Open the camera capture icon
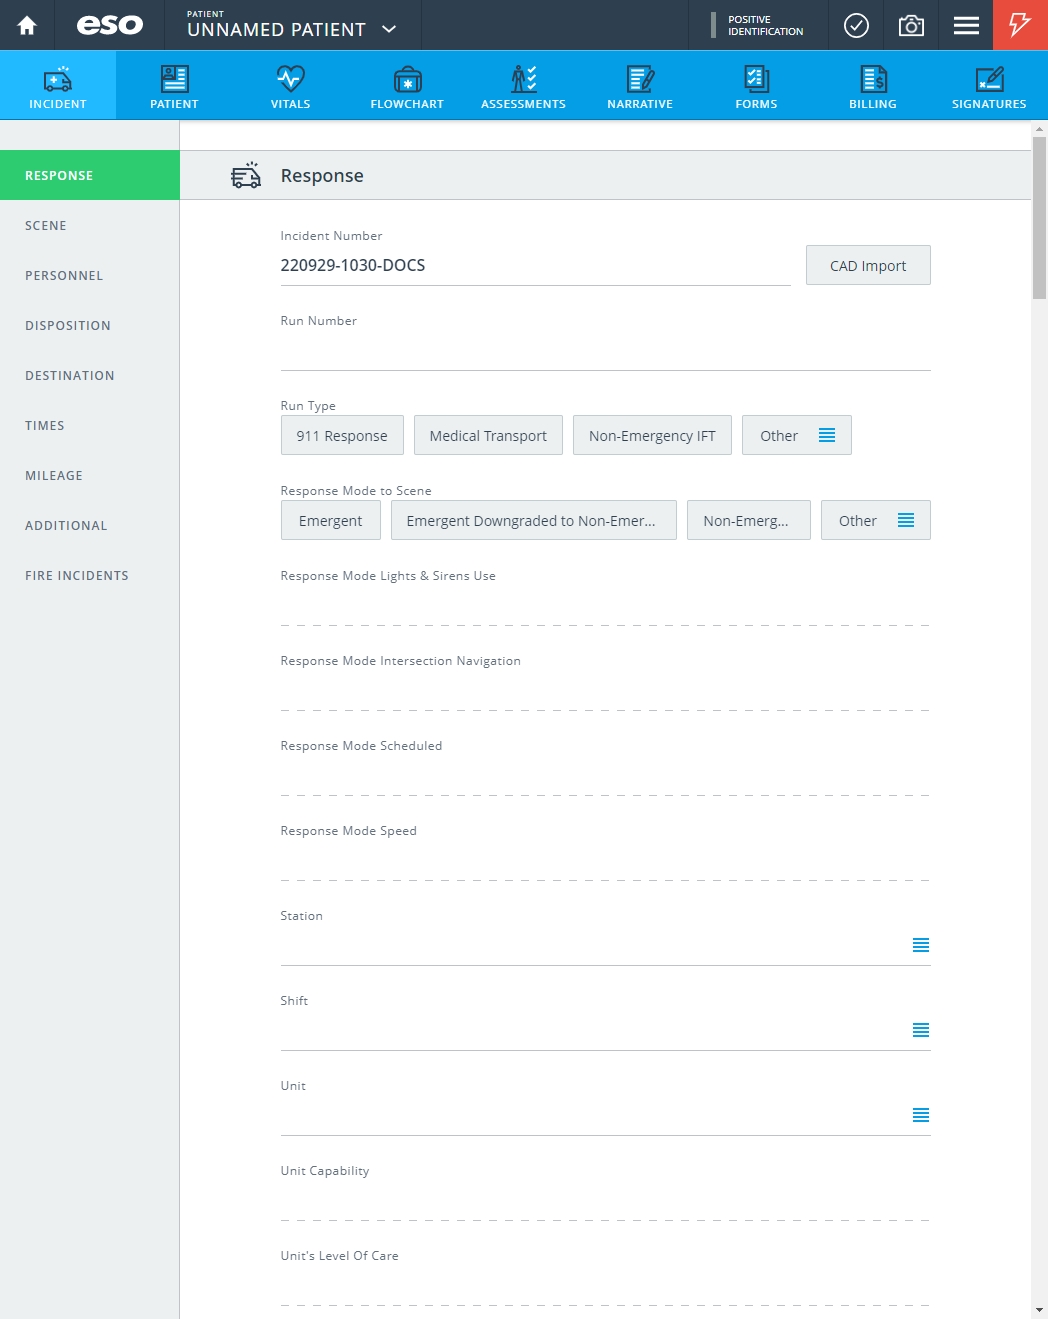Image resolution: width=1048 pixels, height=1319 pixels. (911, 25)
